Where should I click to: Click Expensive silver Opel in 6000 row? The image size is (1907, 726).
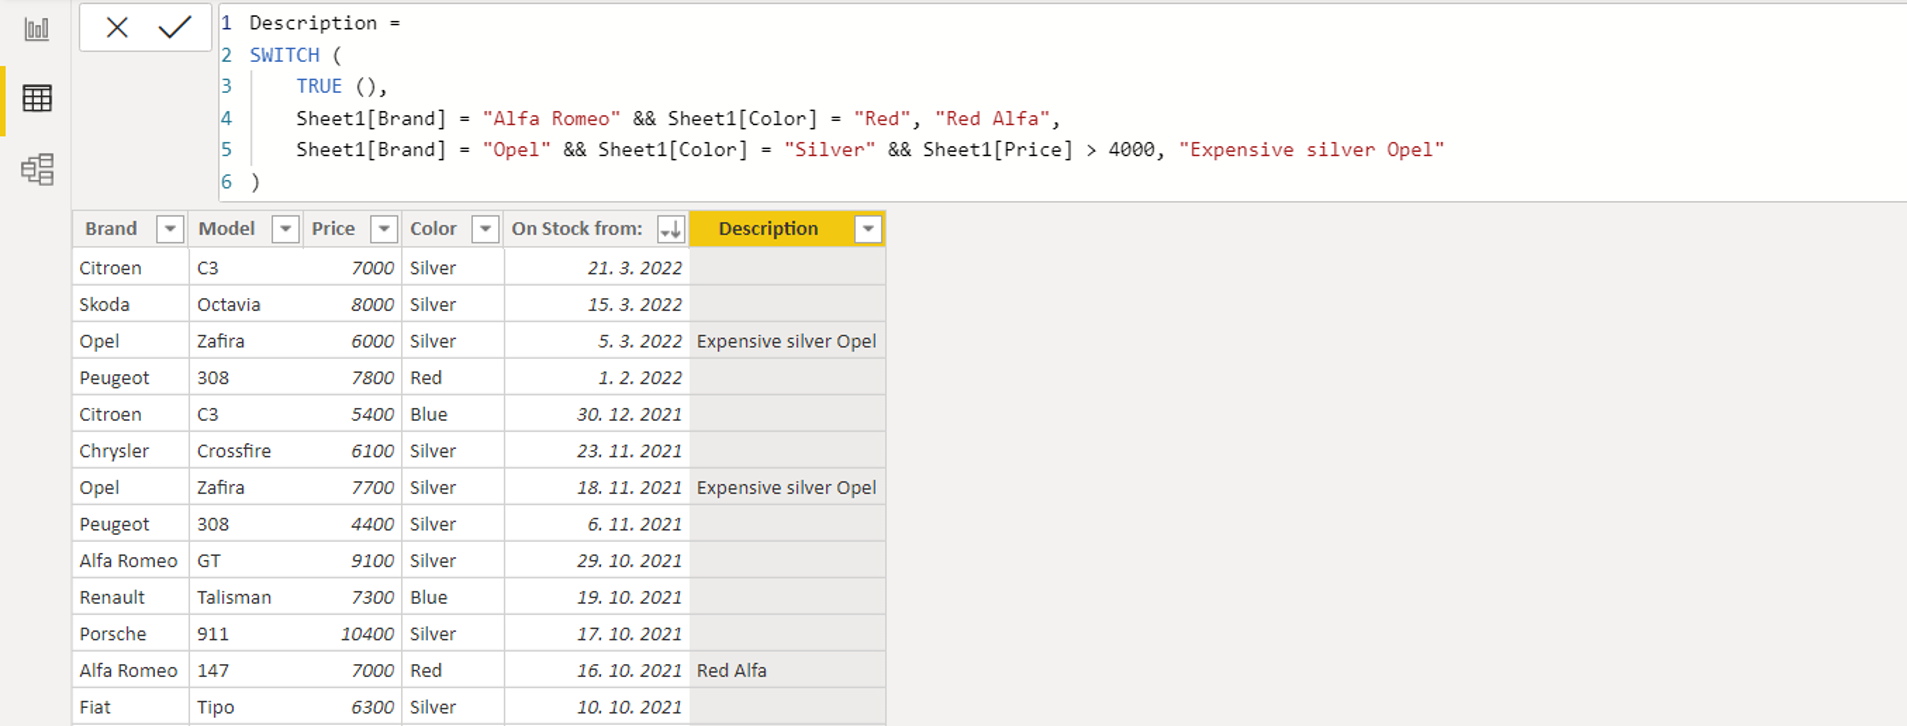pos(787,341)
